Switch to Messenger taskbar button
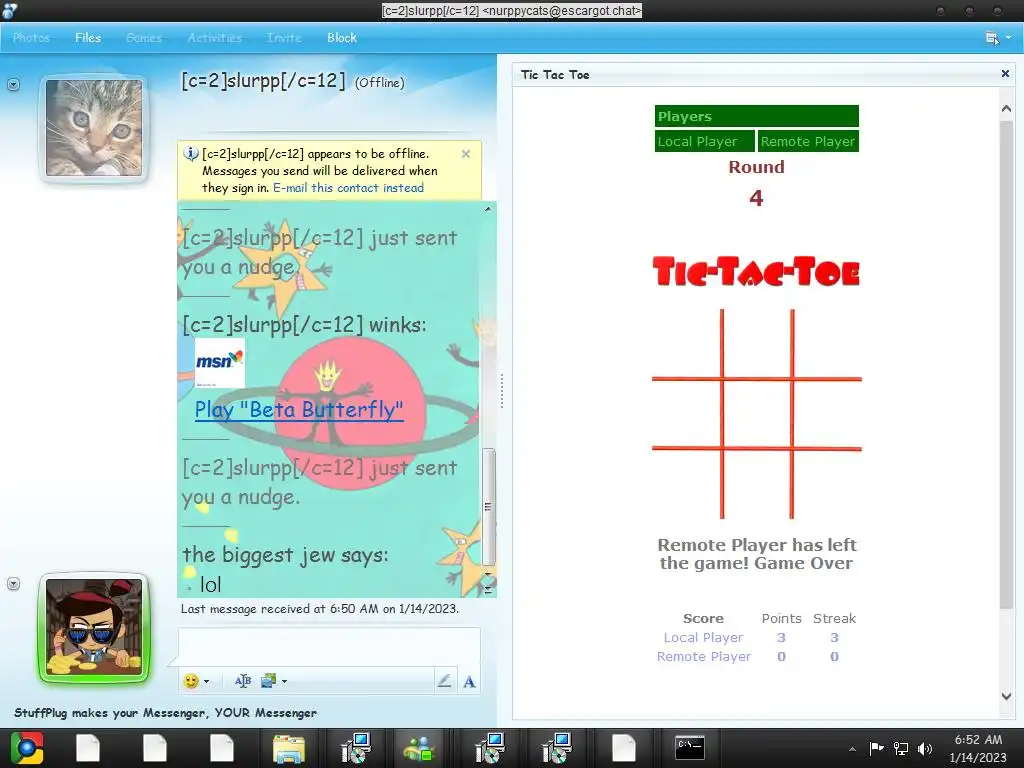 click(x=420, y=748)
